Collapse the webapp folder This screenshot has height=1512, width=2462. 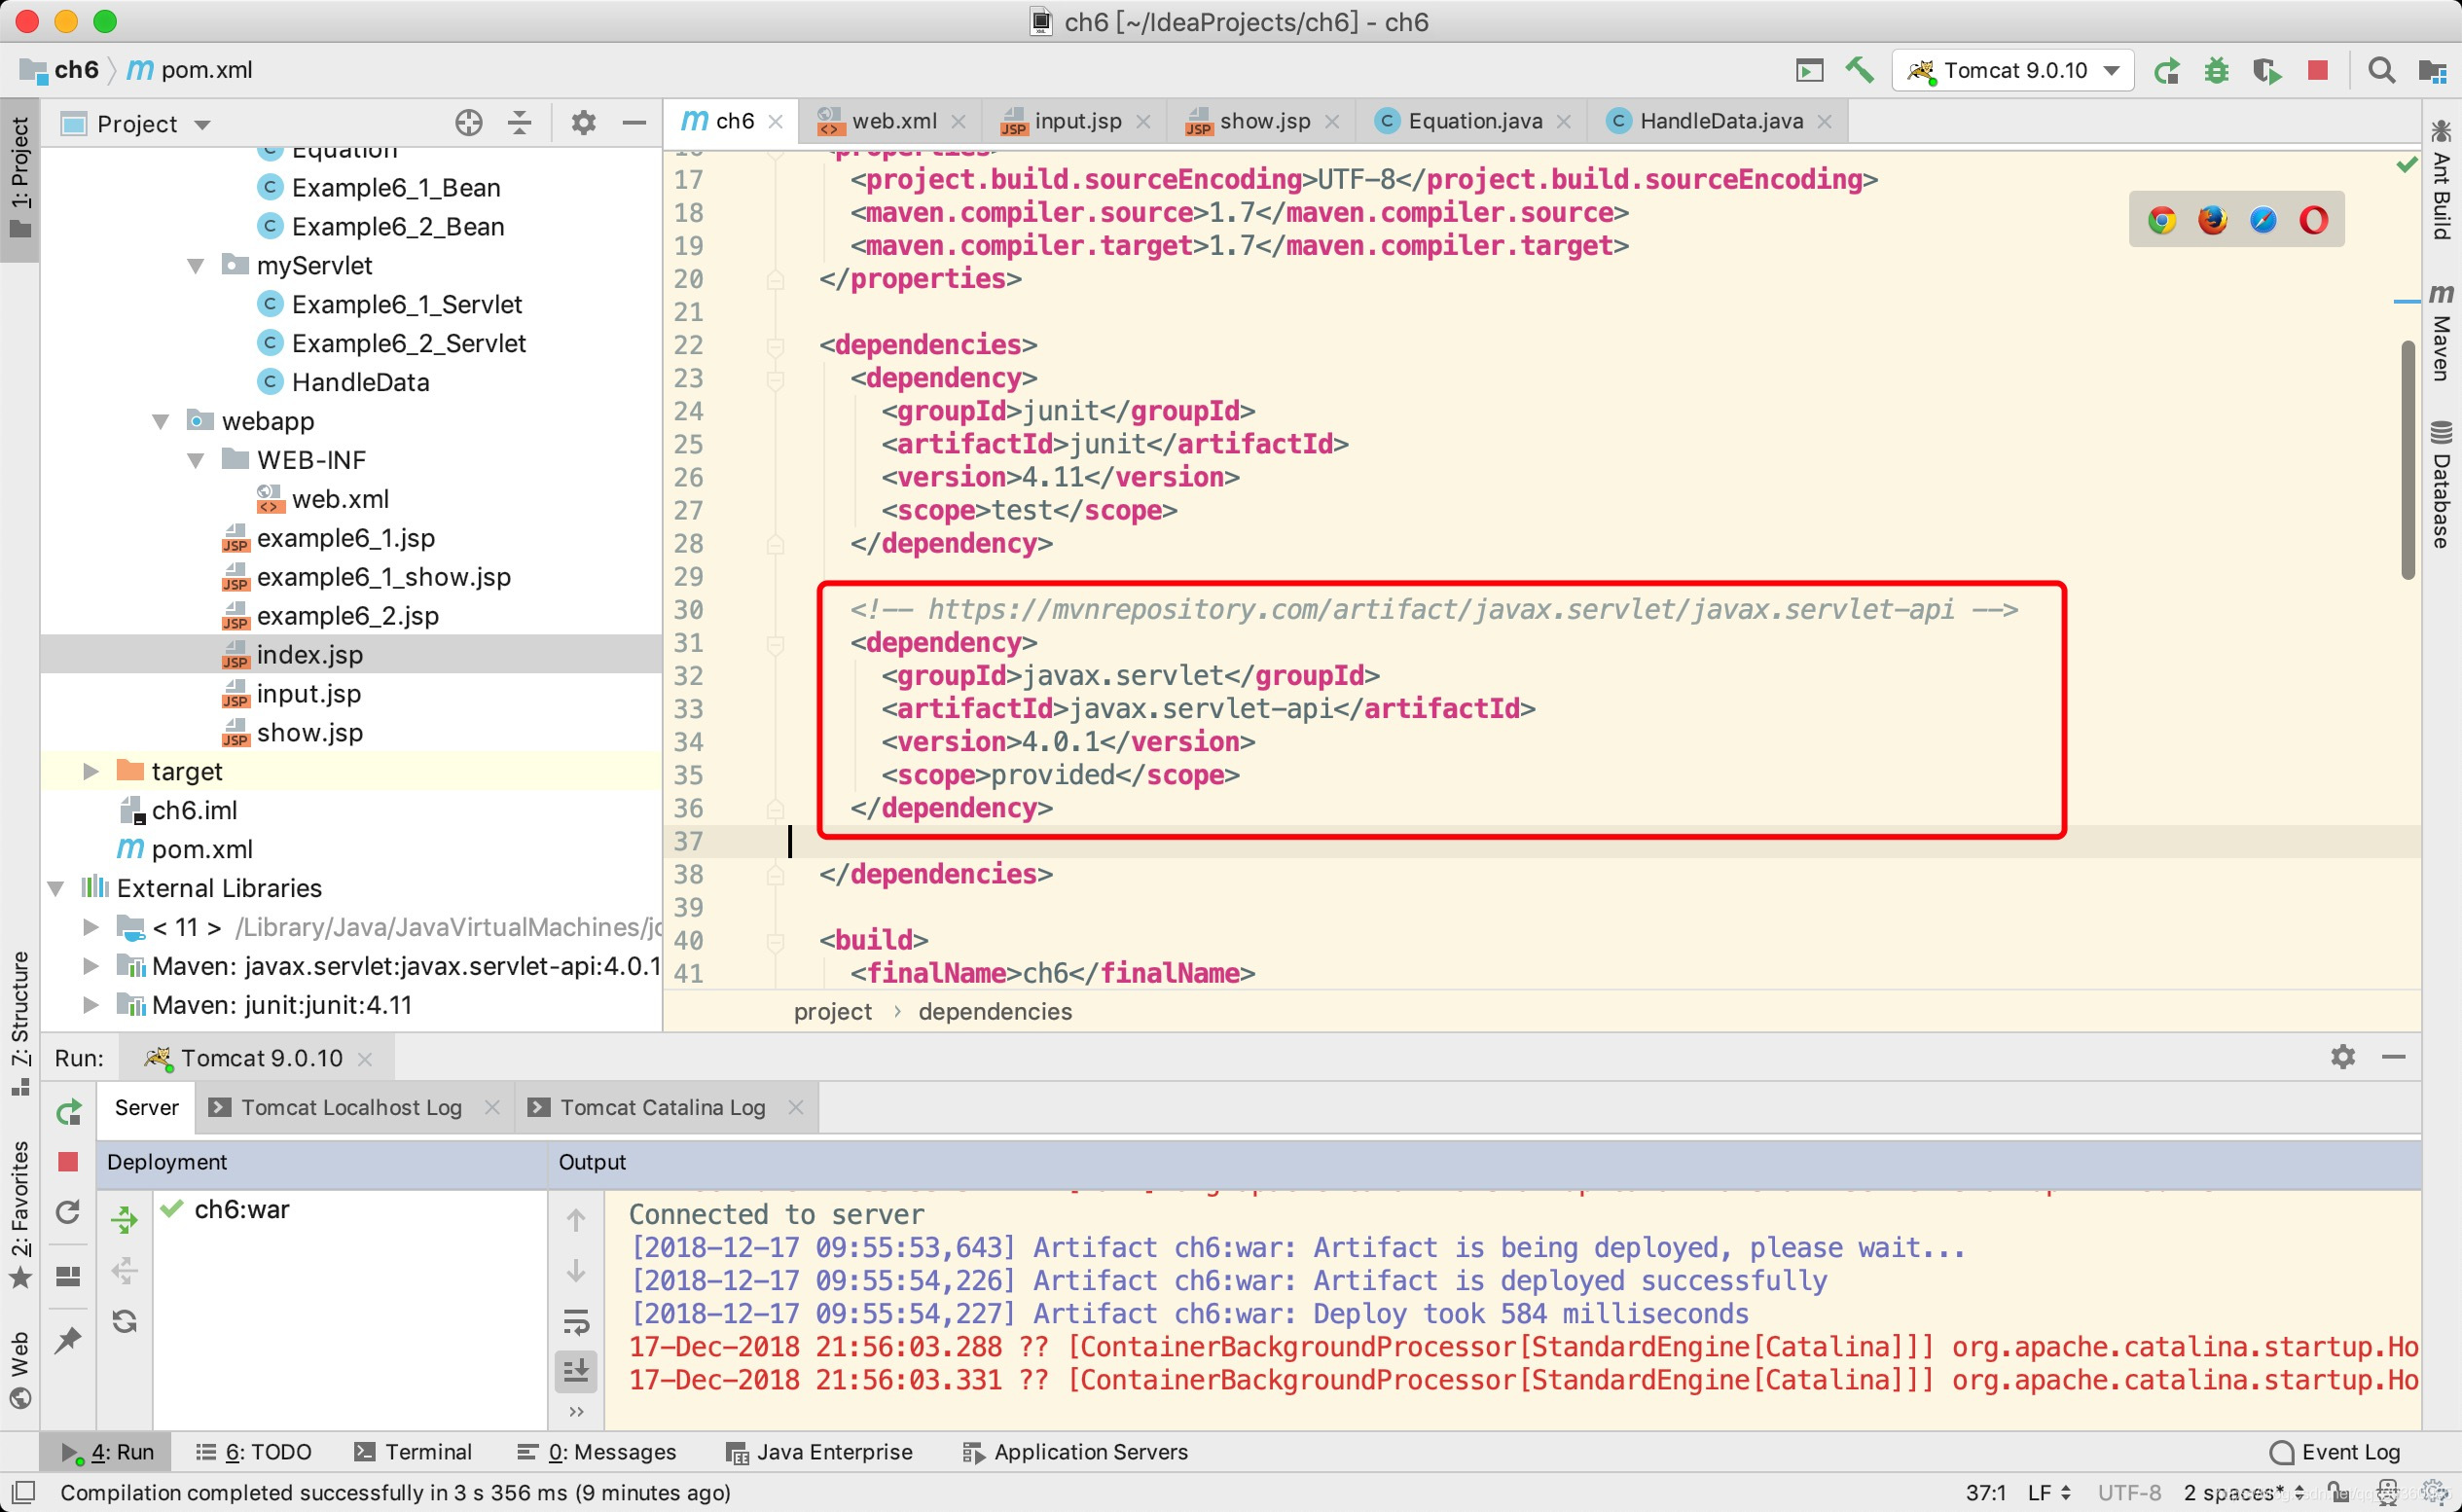(x=160, y=421)
